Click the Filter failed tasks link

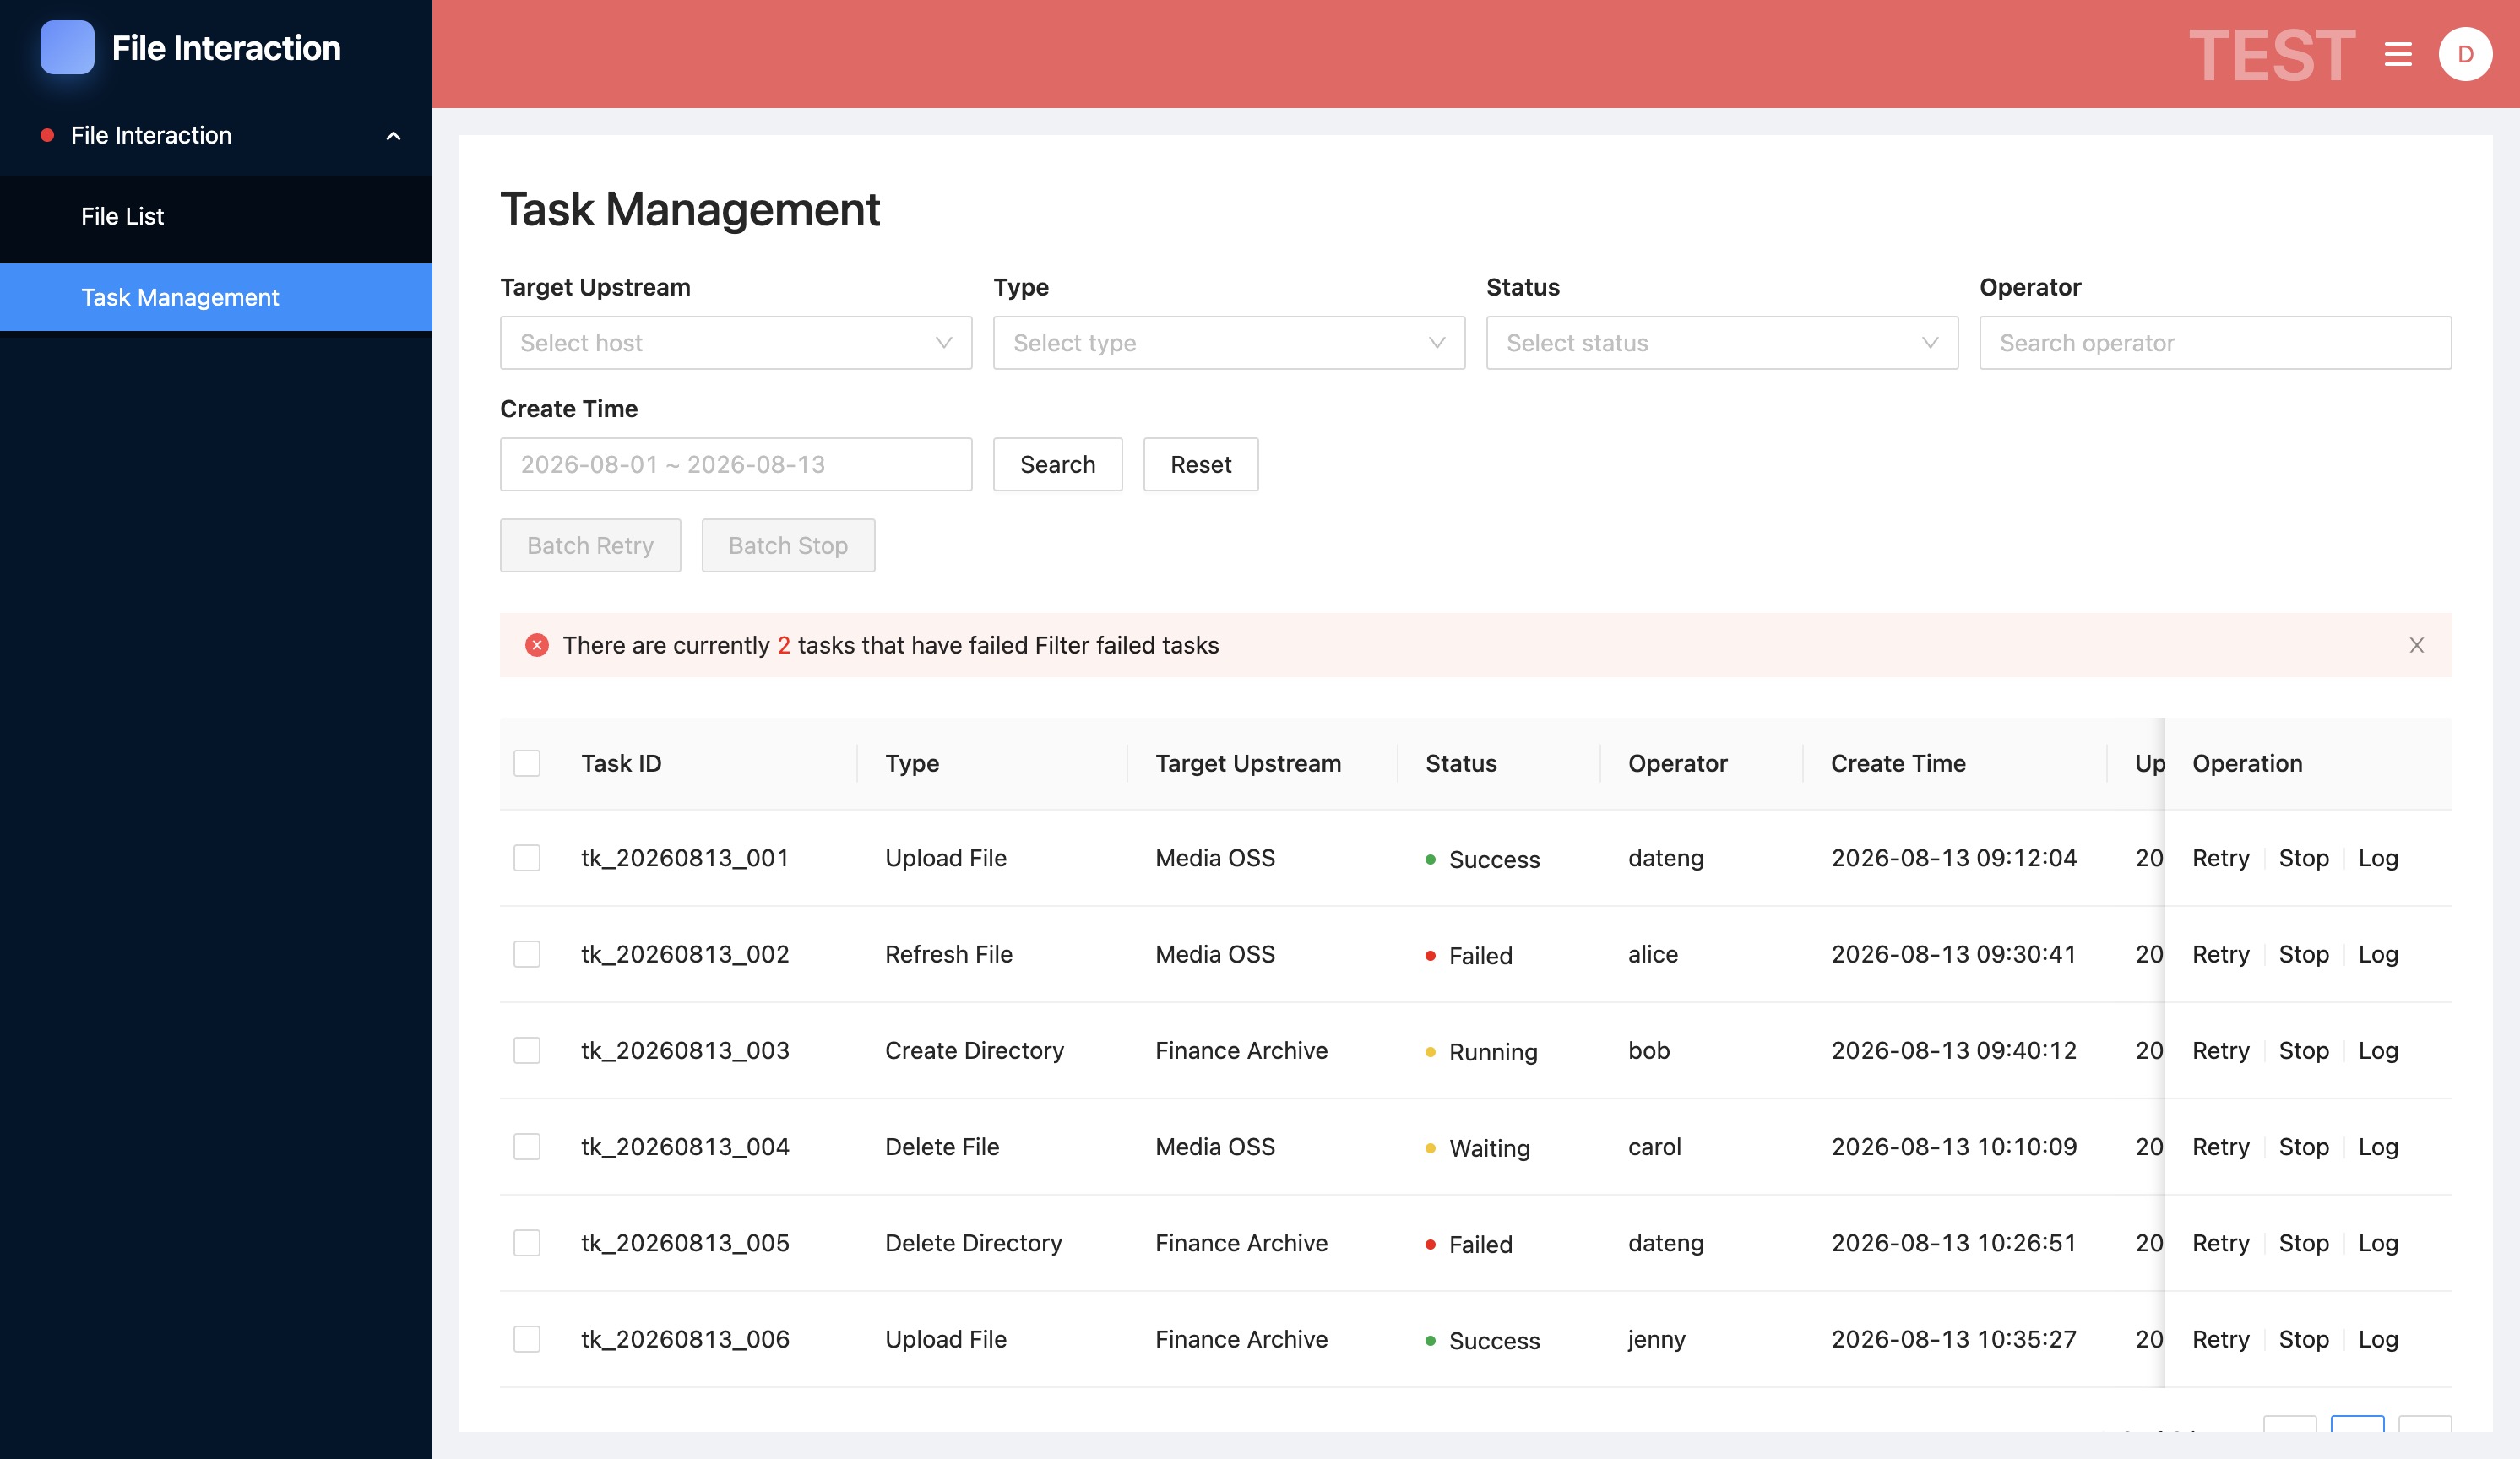coord(1127,645)
